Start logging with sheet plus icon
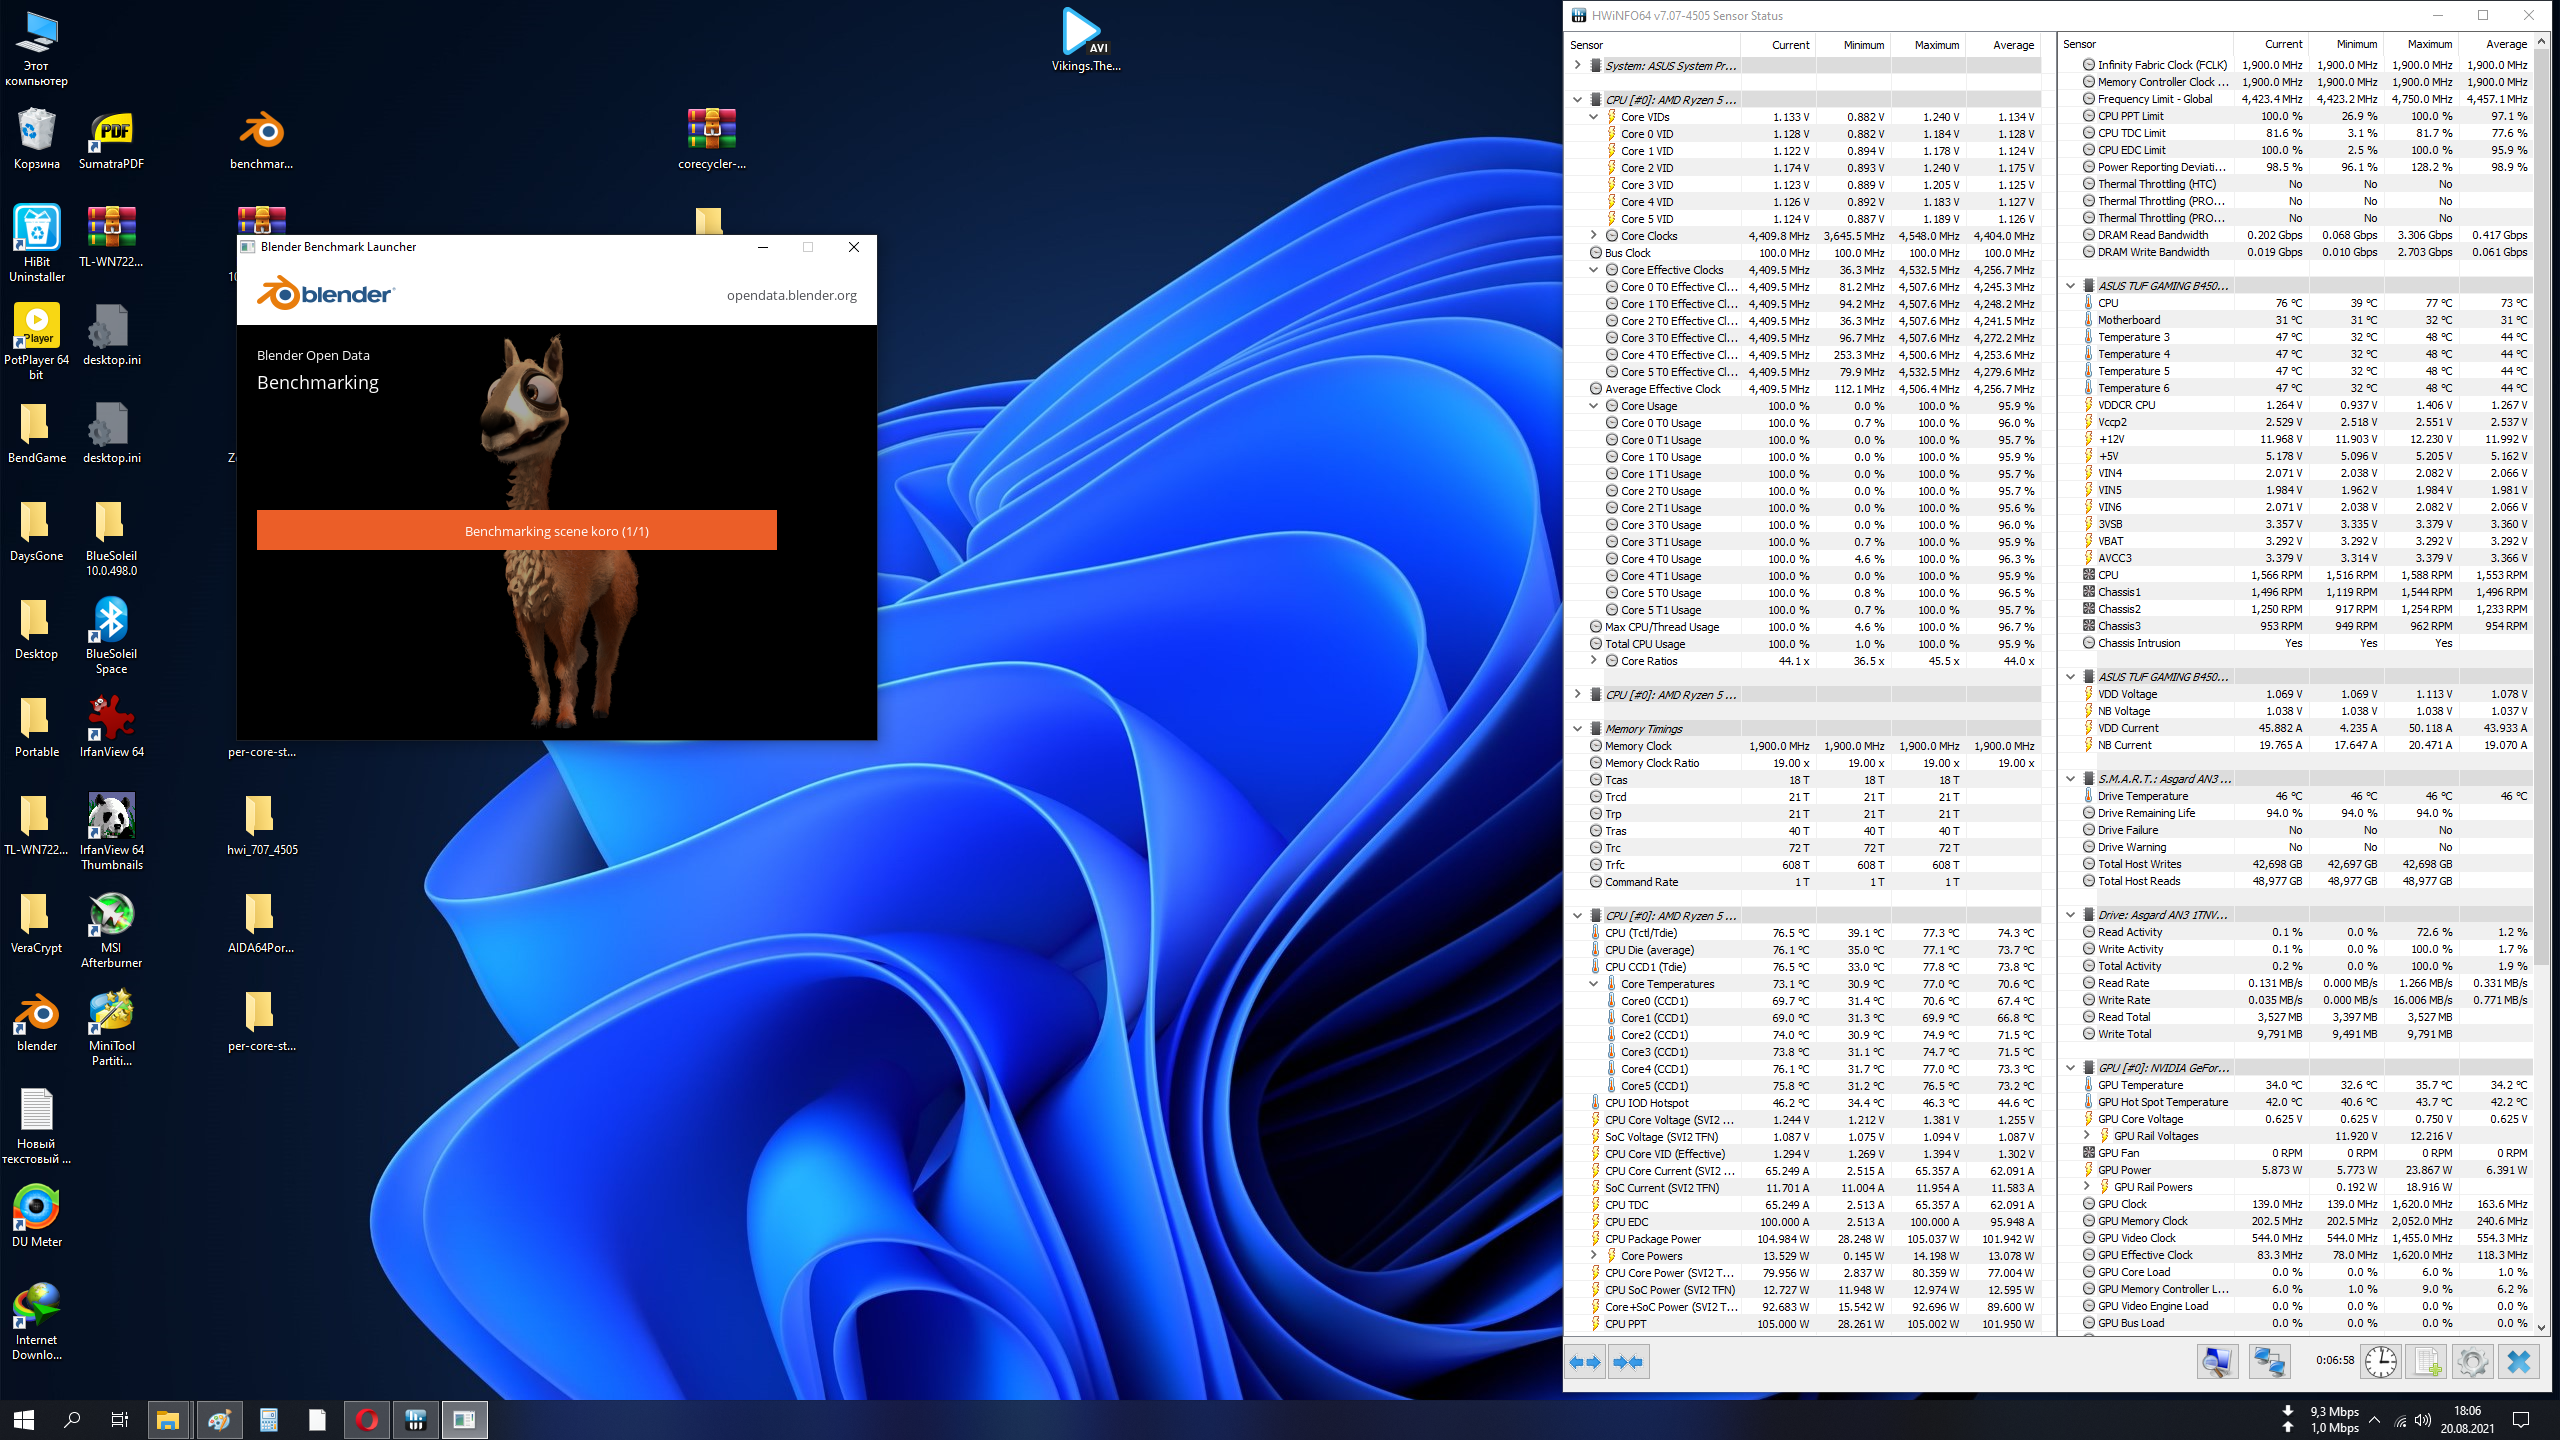This screenshot has height=1440, width=2560. [x=2427, y=1362]
